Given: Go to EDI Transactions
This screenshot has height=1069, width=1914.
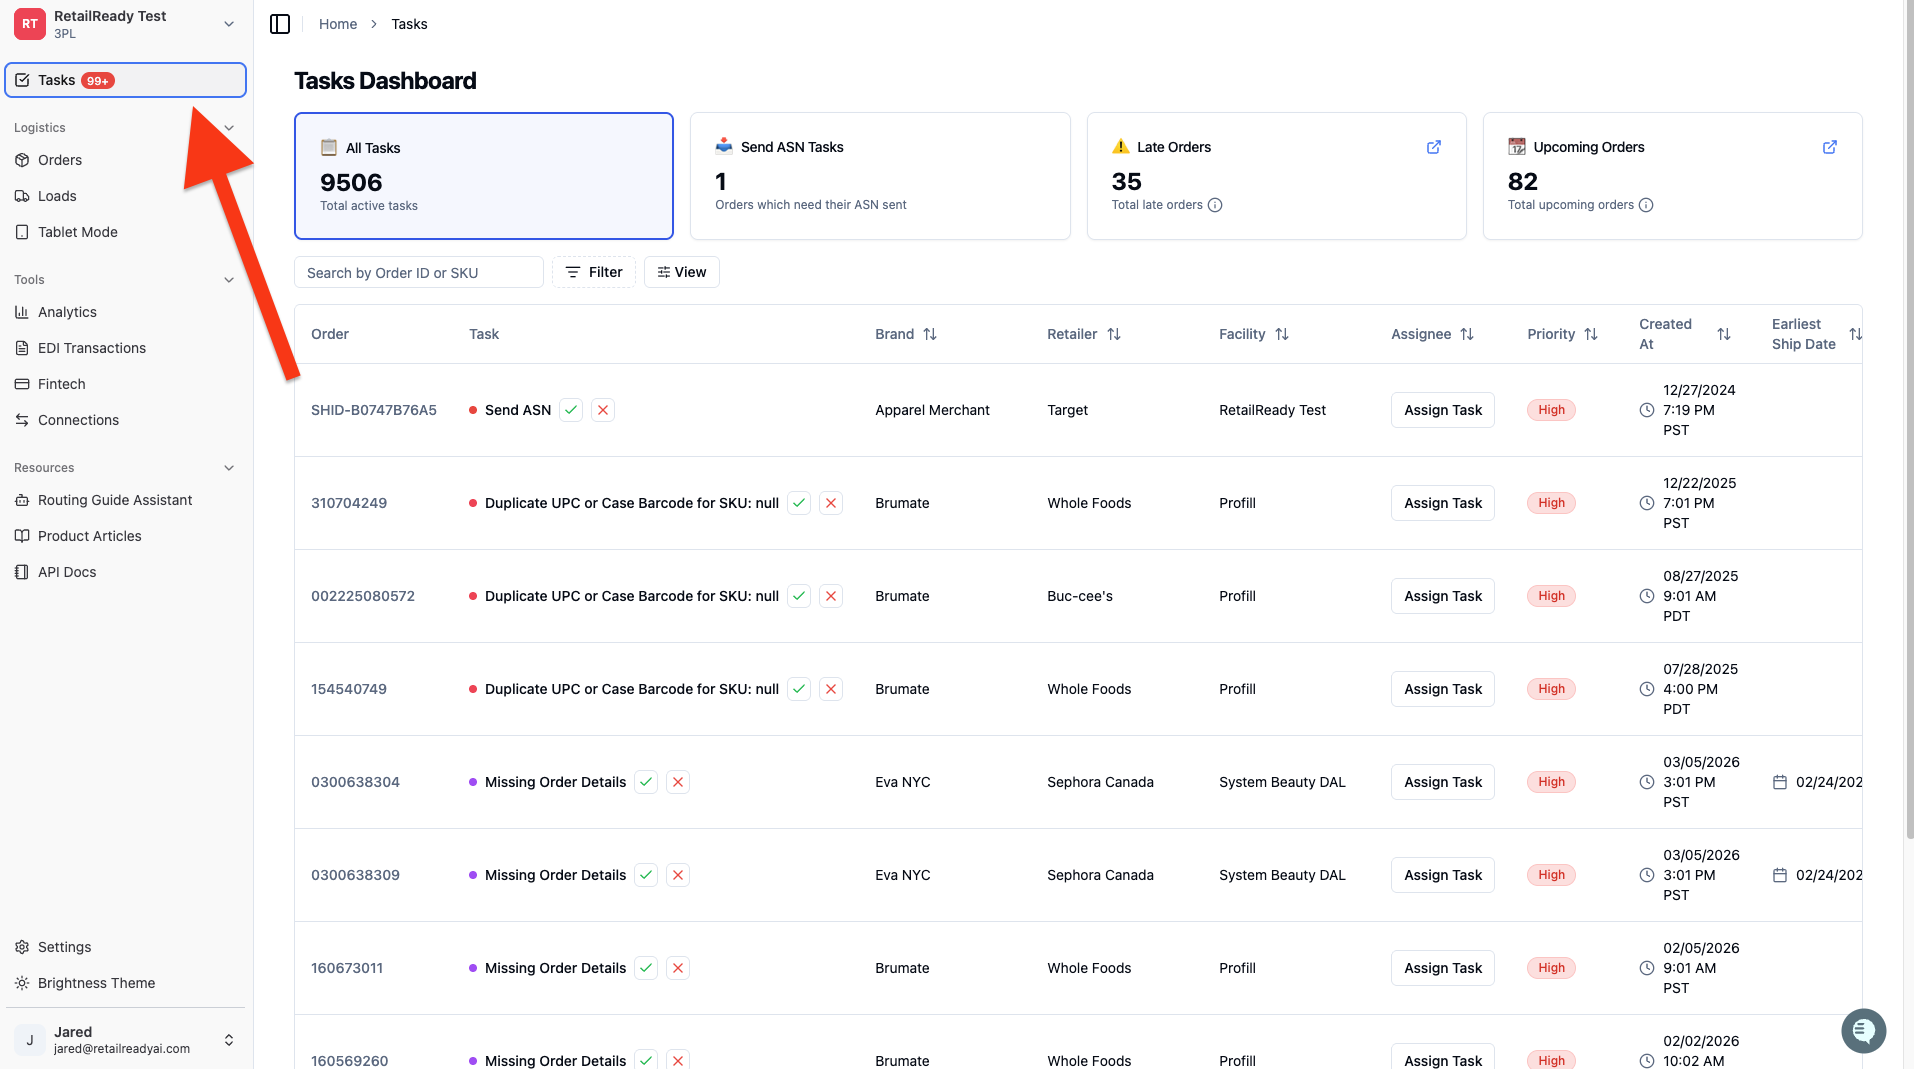Looking at the screenshot, I should coord(92,348).
